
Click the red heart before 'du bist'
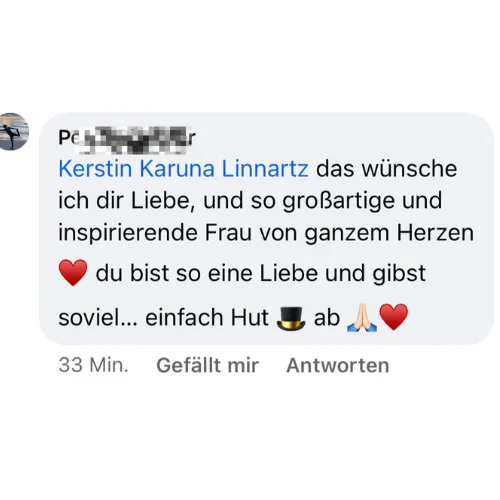(x=73, y=273)
